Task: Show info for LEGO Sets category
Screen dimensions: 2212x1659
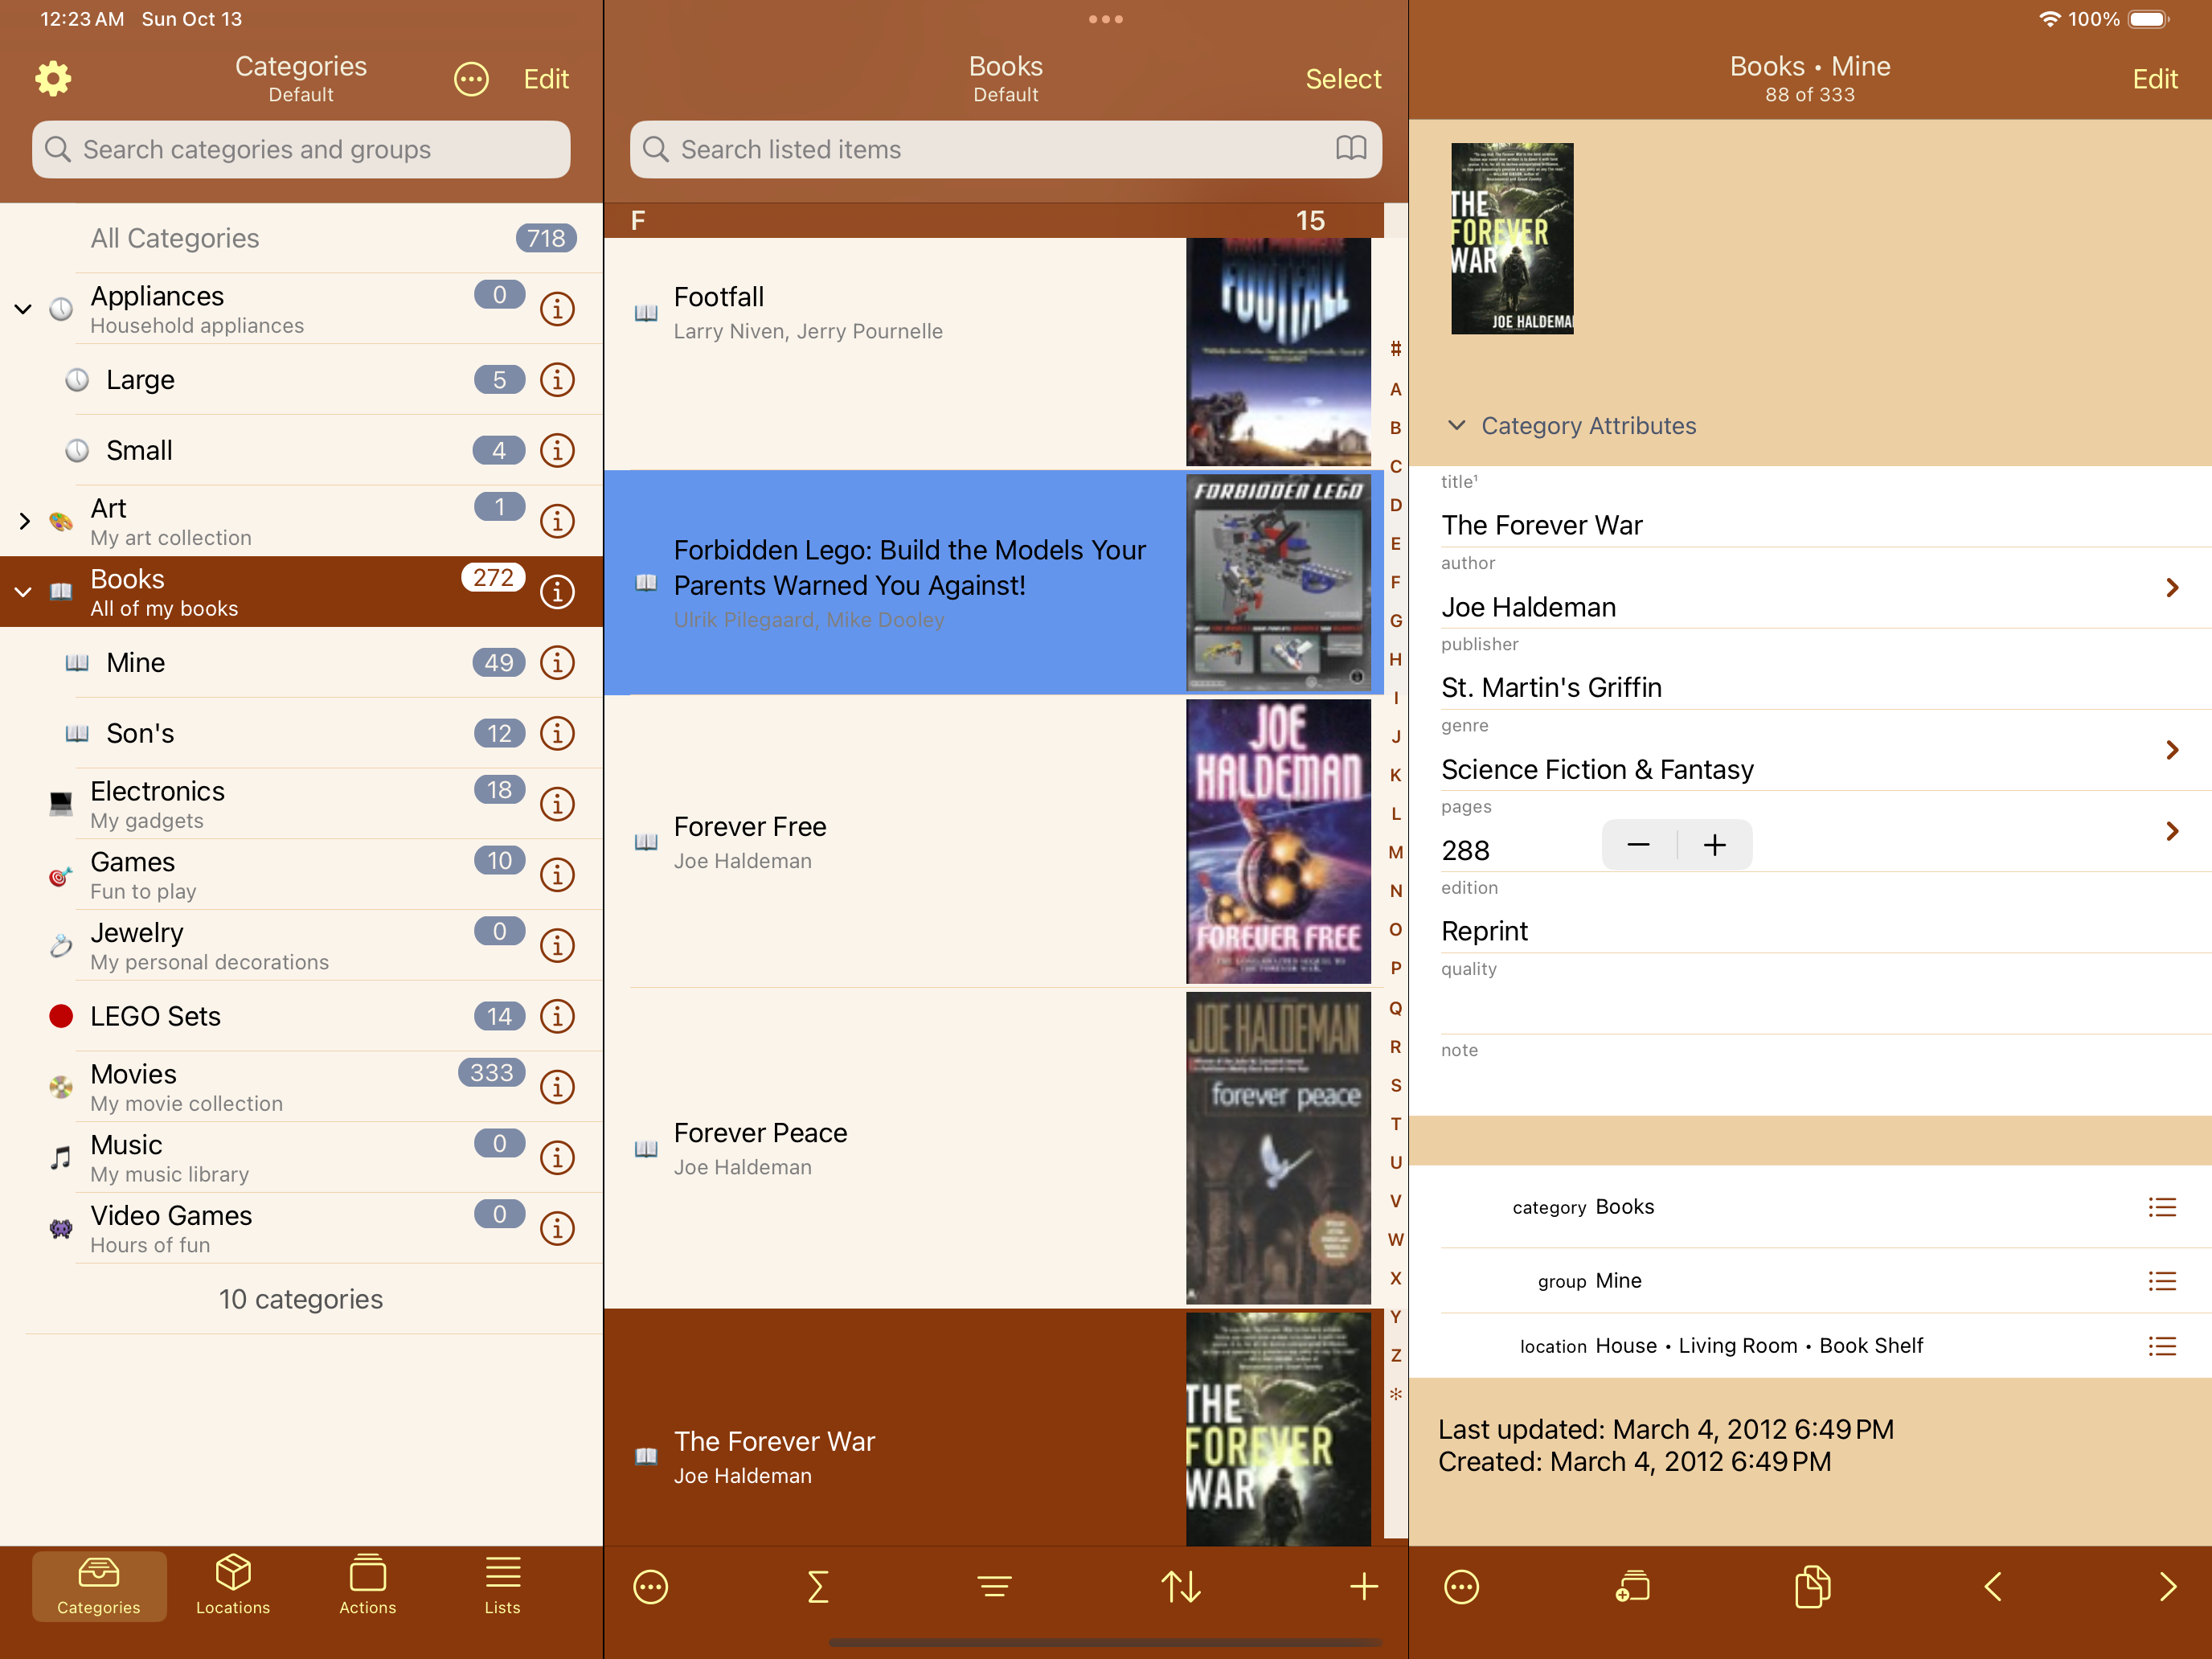Action: click(x=557, y=1016)
